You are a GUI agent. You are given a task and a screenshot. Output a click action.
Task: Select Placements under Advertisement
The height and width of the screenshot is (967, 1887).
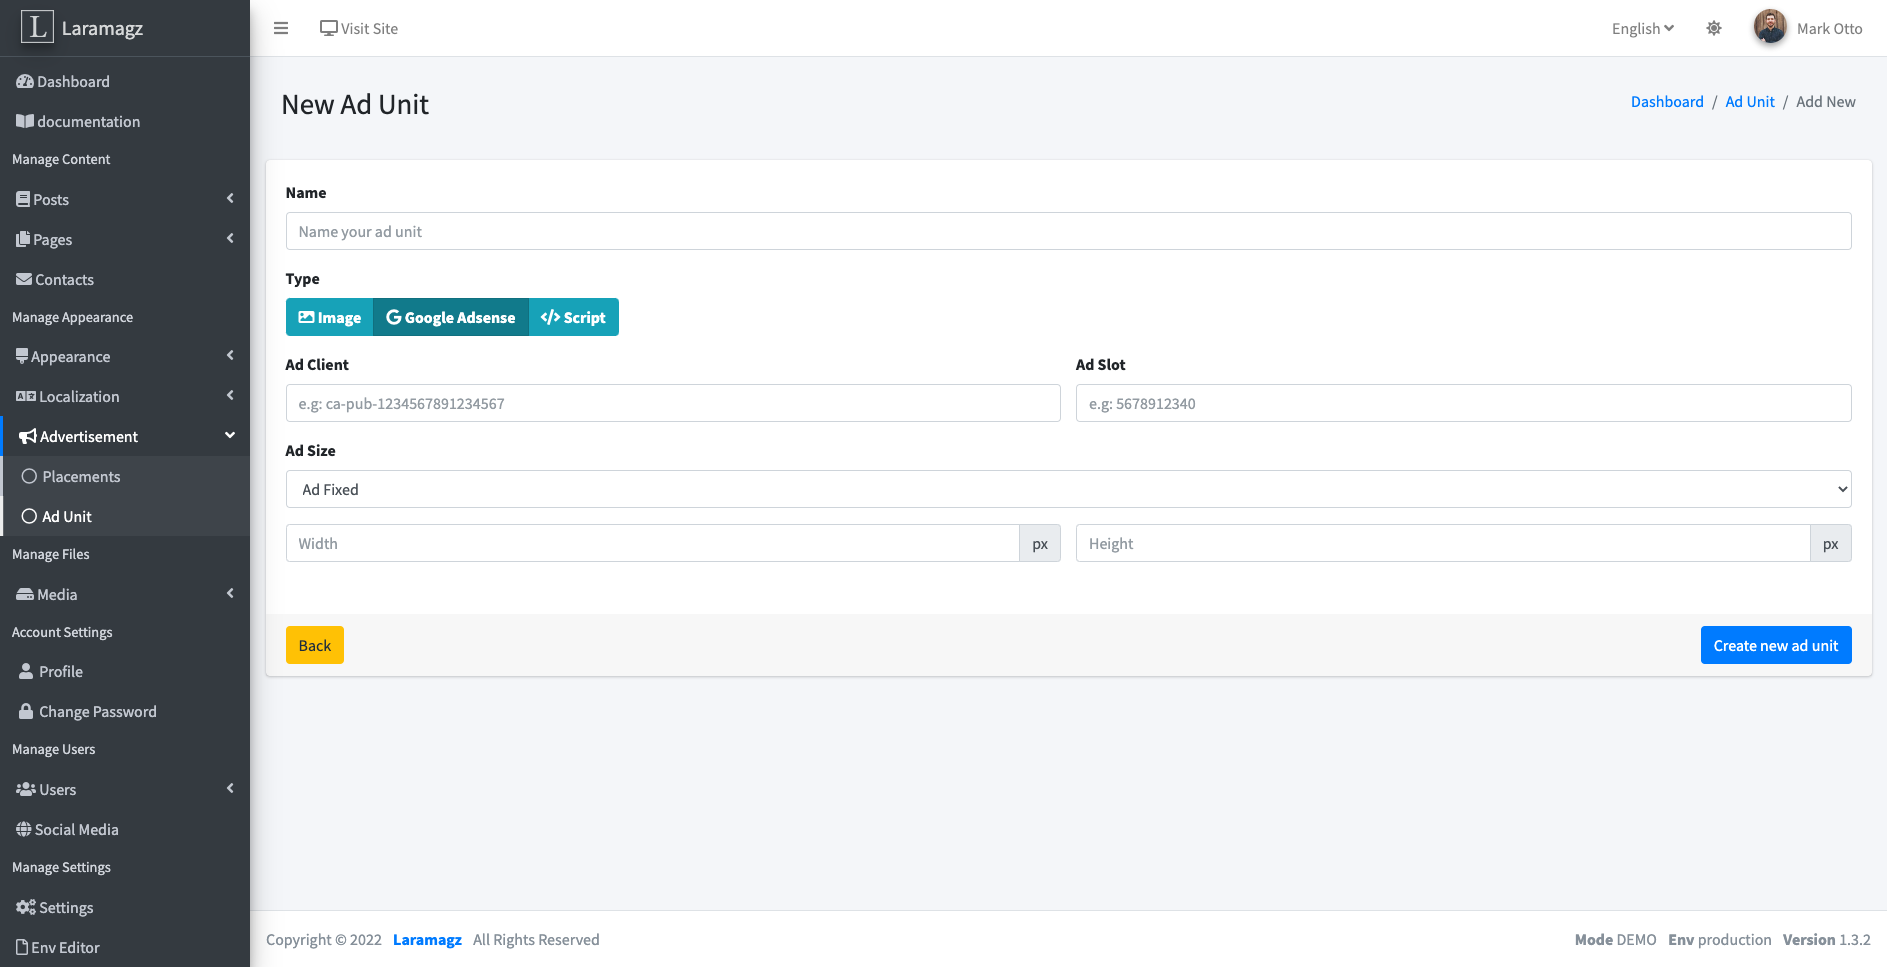coord(81,476)
